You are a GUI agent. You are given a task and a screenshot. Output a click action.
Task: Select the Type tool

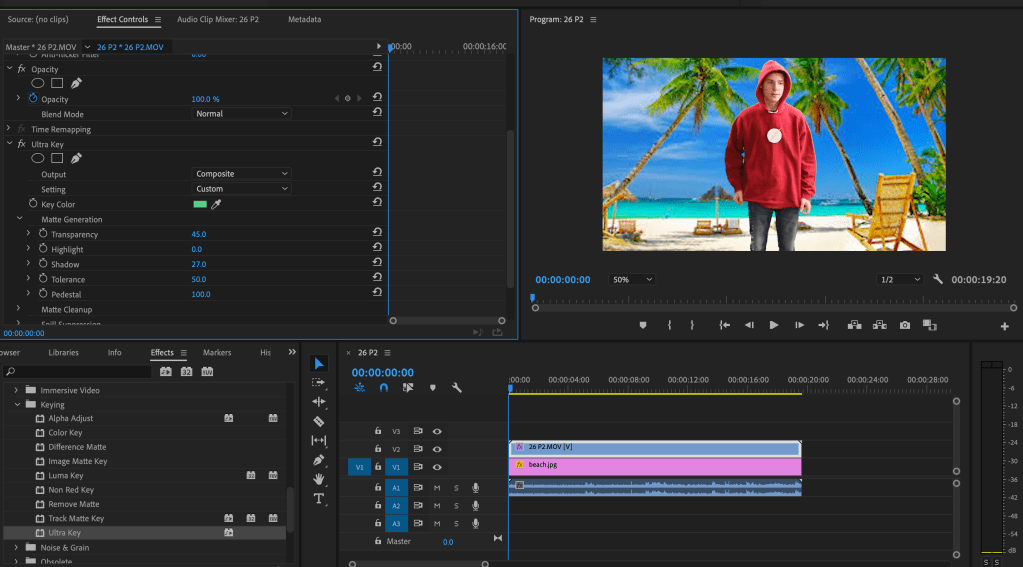click(318, 498)
